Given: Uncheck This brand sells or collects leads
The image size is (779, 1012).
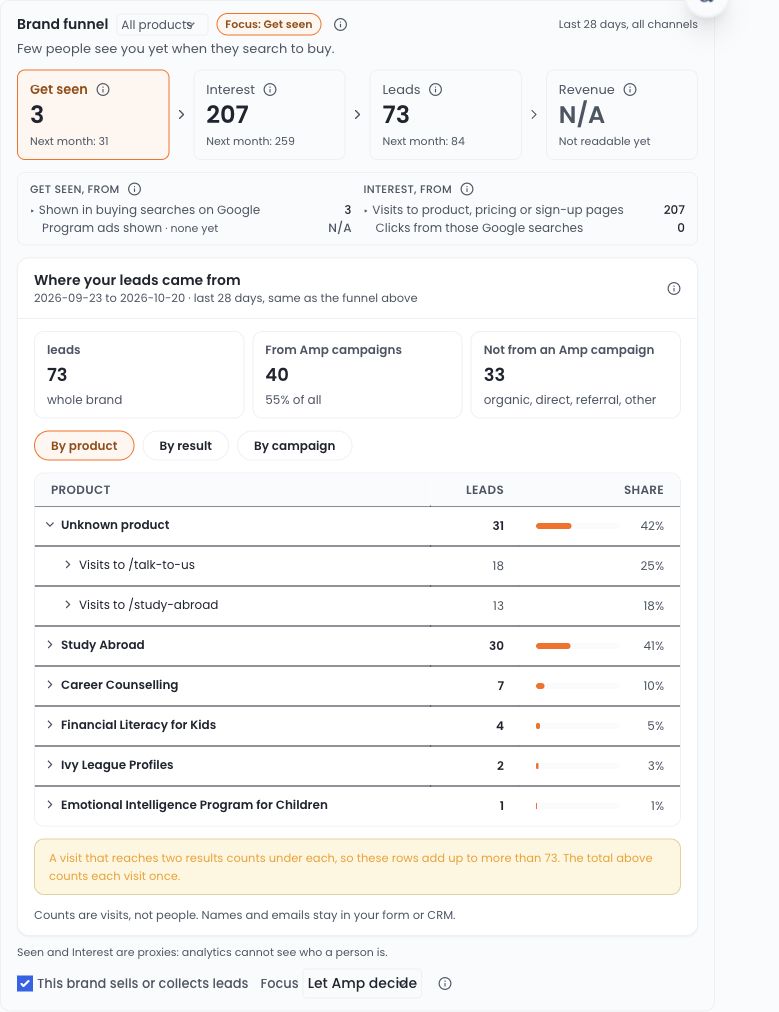Looking at the screenshot, I should 25,984.
